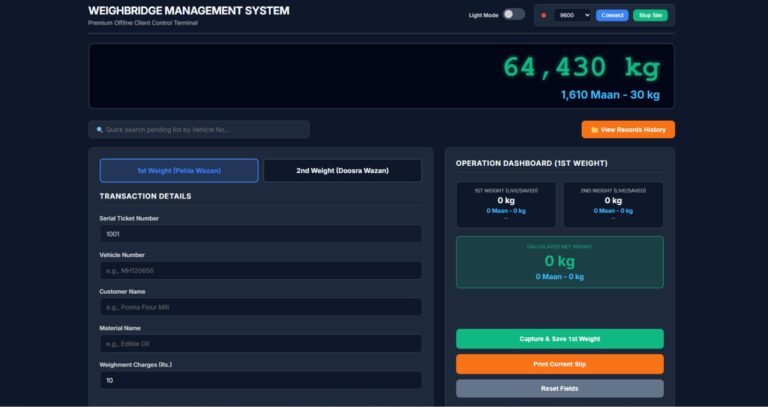
Task: Click the Vehicle Number input field
Action: (261, 270)
